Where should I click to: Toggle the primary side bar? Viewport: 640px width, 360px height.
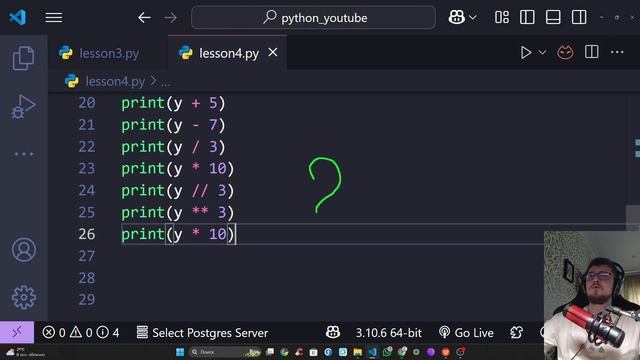point(527,18)
